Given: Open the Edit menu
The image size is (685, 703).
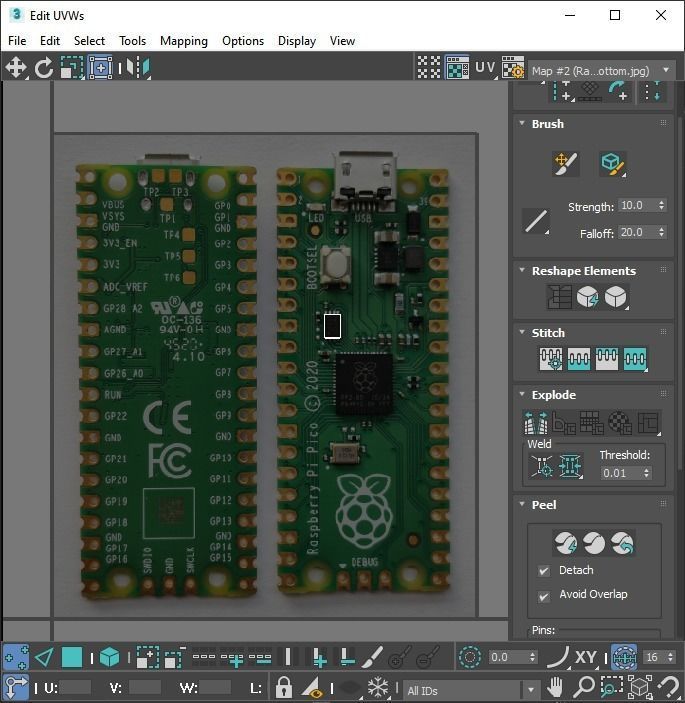Looking at the screenshot, I should (50, 41).
